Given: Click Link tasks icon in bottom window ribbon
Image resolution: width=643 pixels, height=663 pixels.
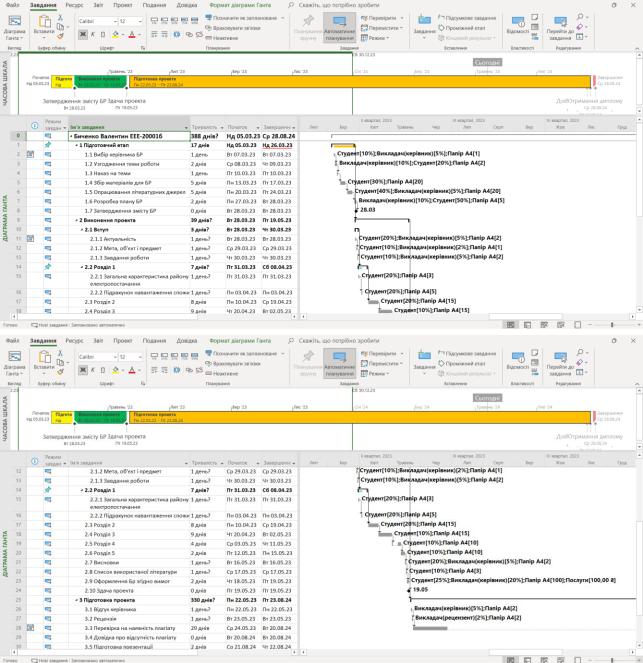Looking at the screenshot, I should [189, 370].
